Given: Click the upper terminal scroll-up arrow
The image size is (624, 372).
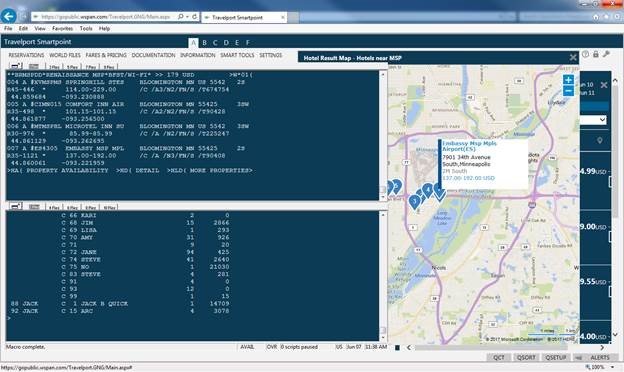Looking at the screenshot, I should click(383, 74).
